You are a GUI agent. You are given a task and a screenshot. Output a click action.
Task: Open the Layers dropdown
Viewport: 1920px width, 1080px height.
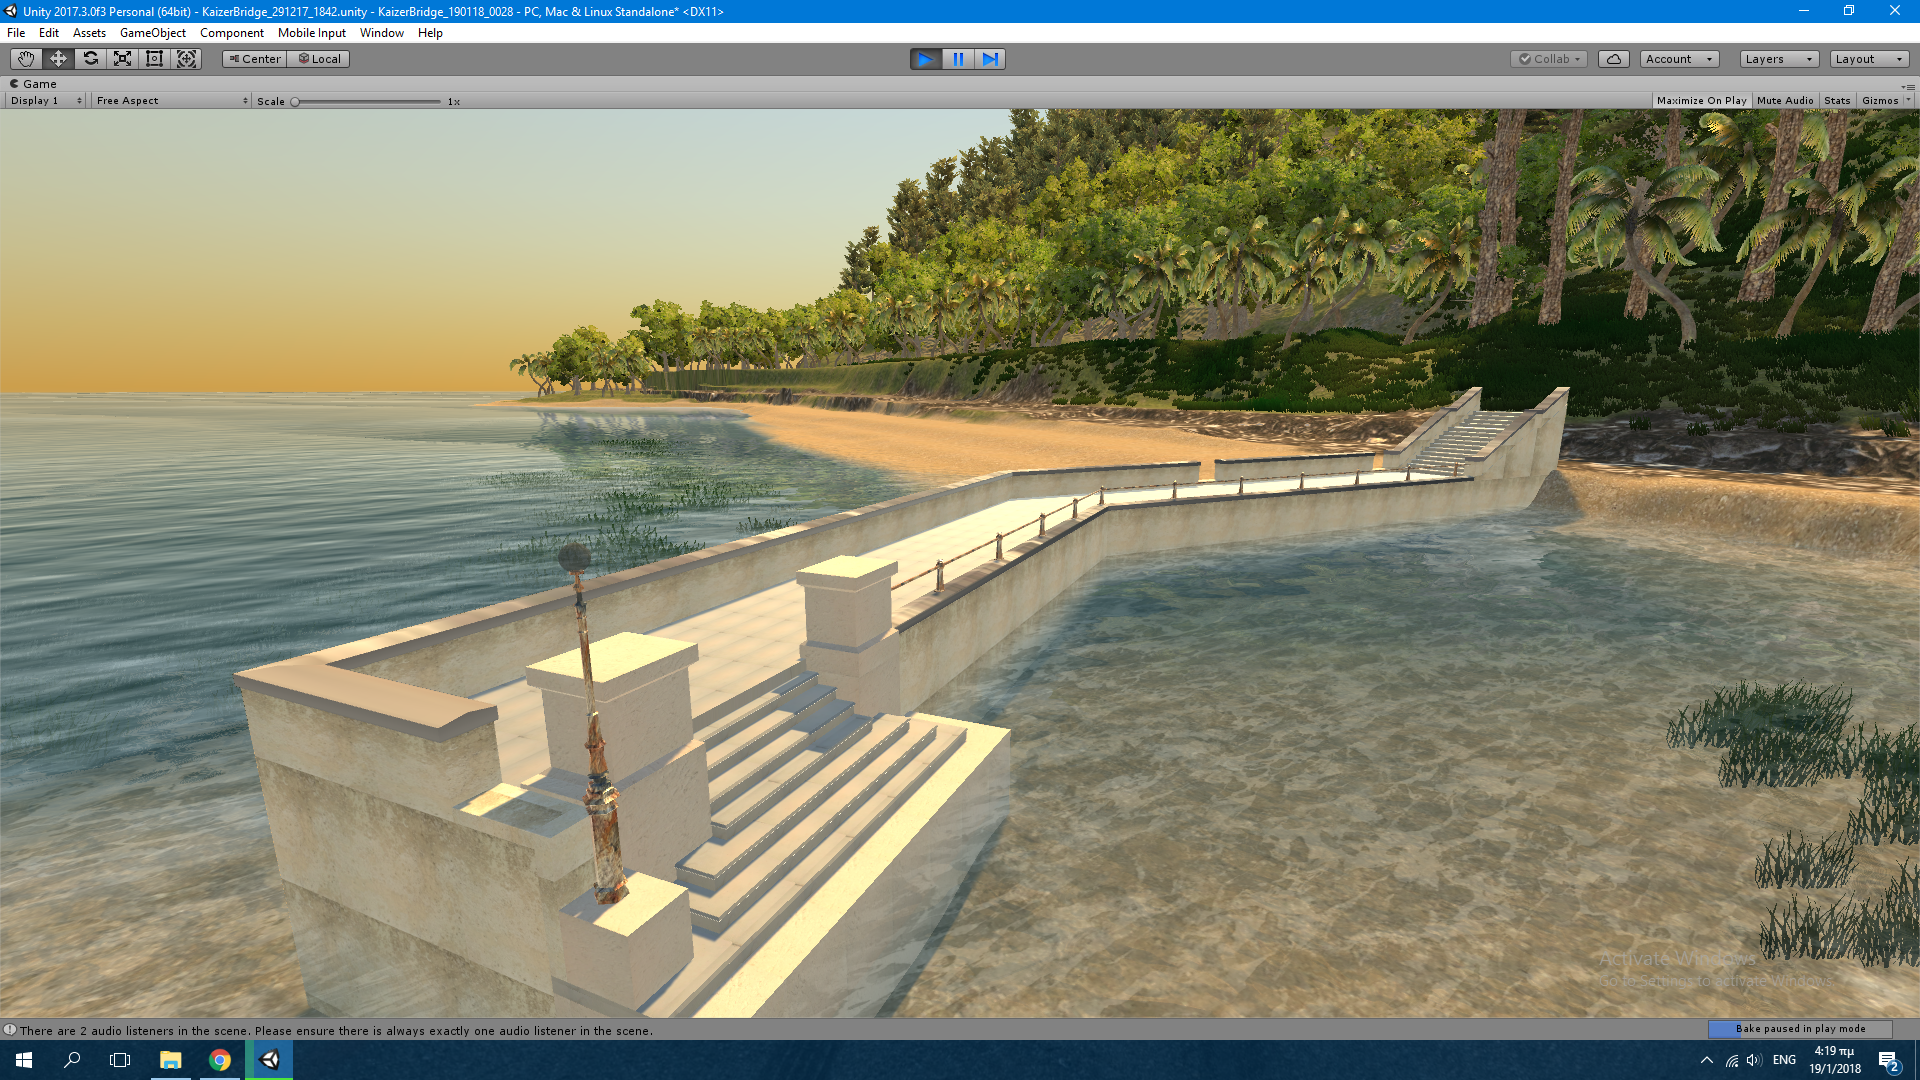click(x=1778, y=59)
